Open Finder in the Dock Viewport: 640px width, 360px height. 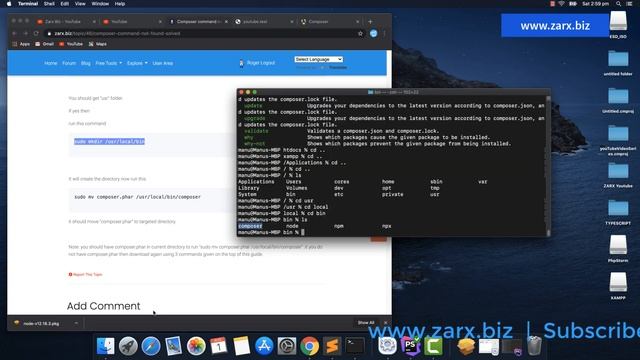point(106,346)
